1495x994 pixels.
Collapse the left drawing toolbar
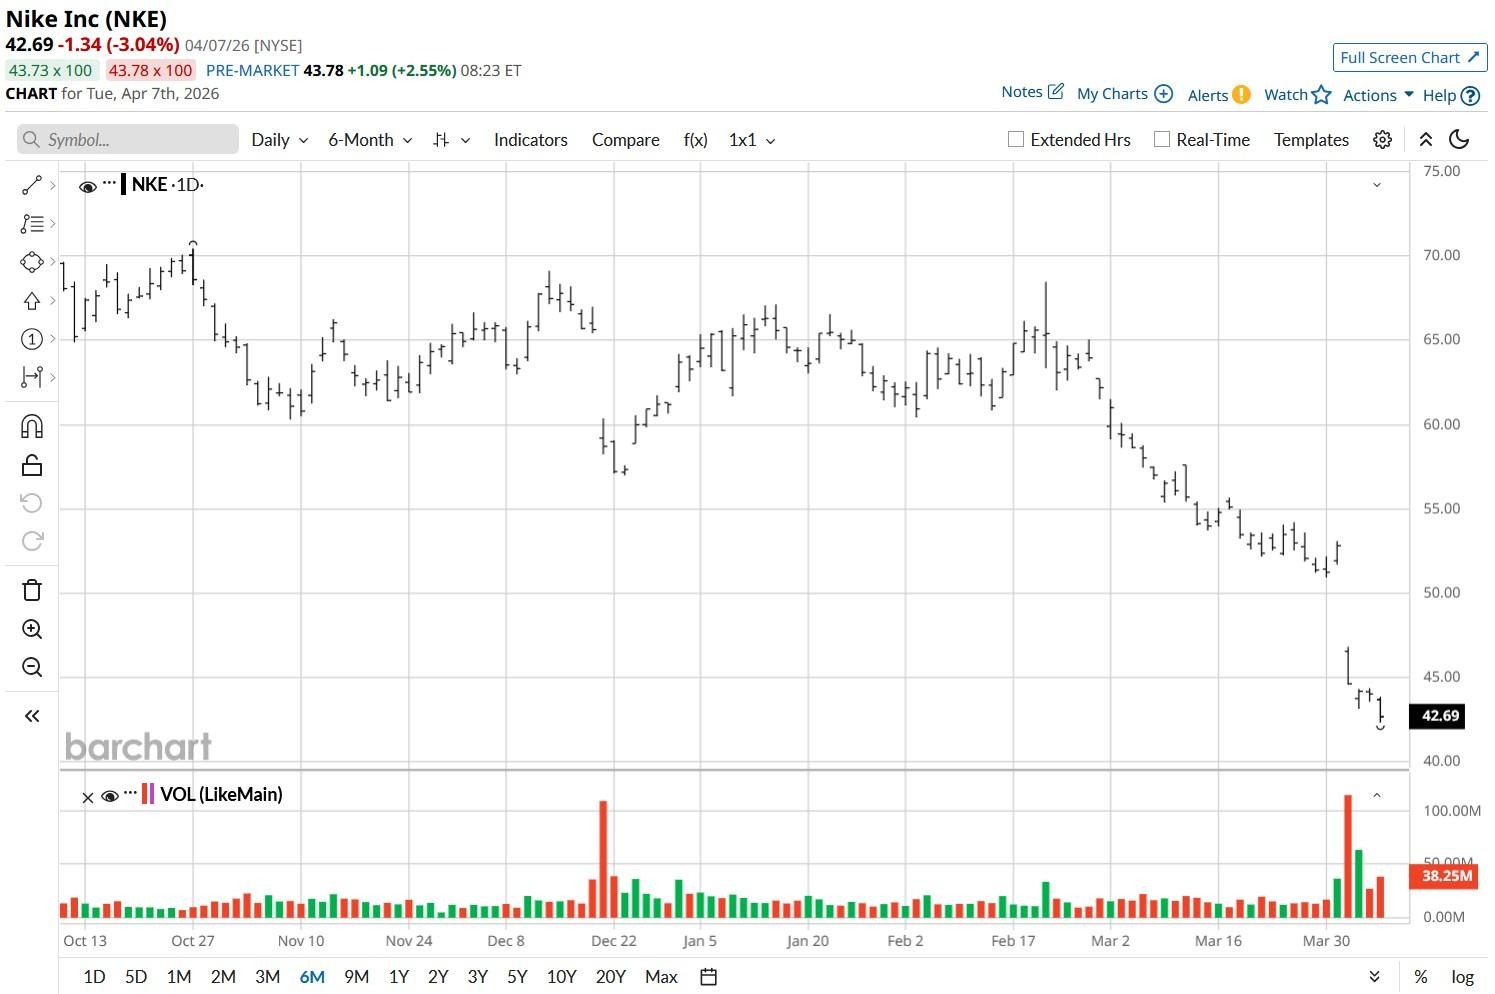click(x=32, y=716)
